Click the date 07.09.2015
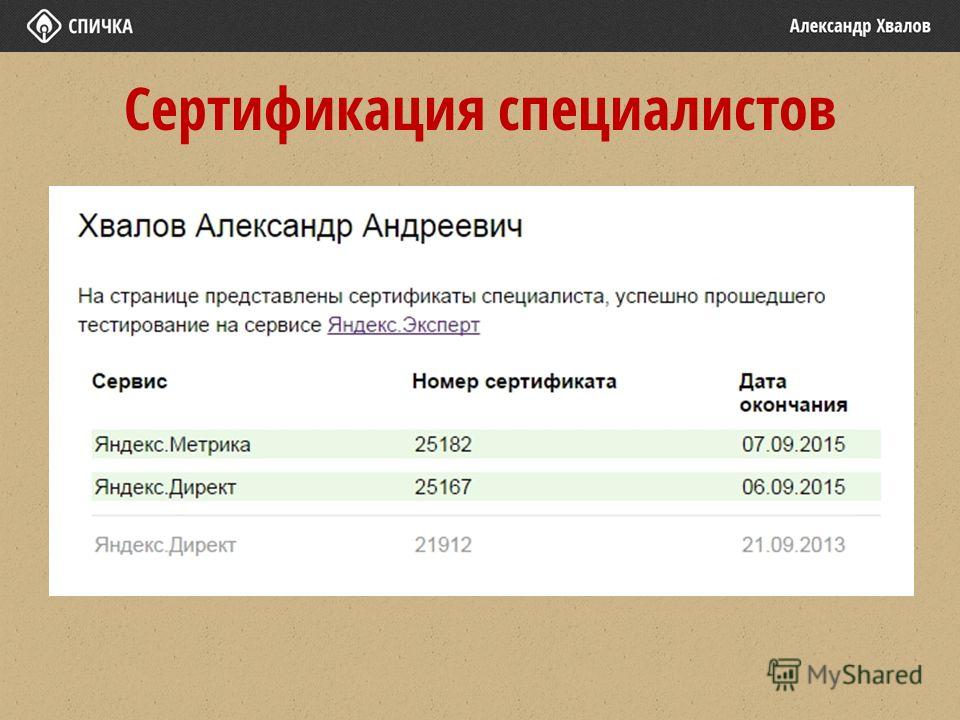The width and height of the screenshot is (960, 720). click(793, 444)
